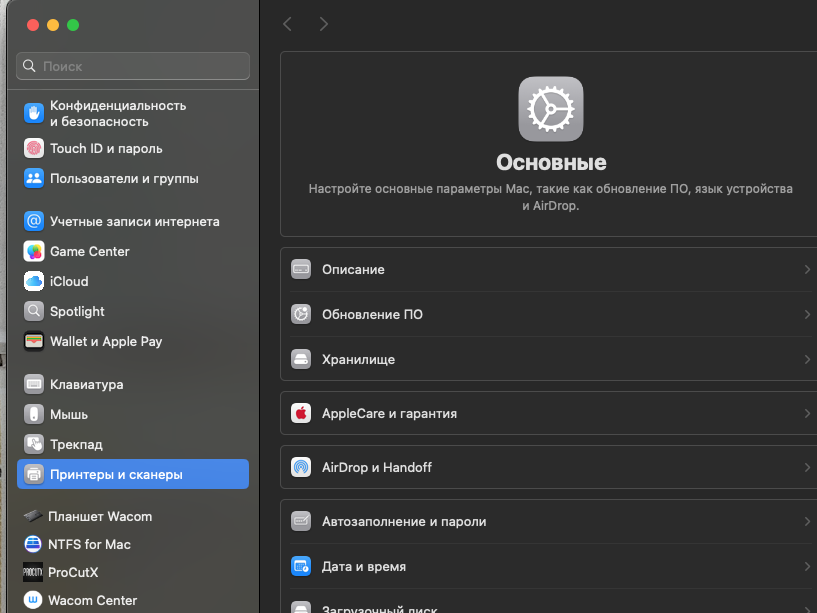Click the large Основные gear icon
This screenshot has width=817, height=613.
[x=551, y=109]
